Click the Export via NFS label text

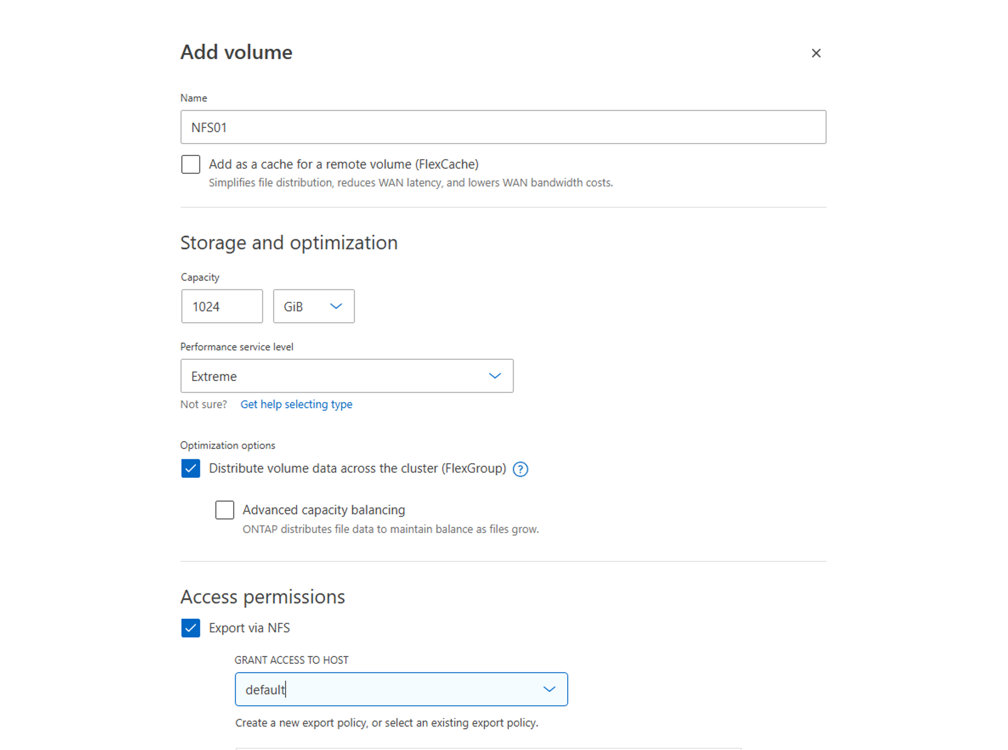coord(249,628)
